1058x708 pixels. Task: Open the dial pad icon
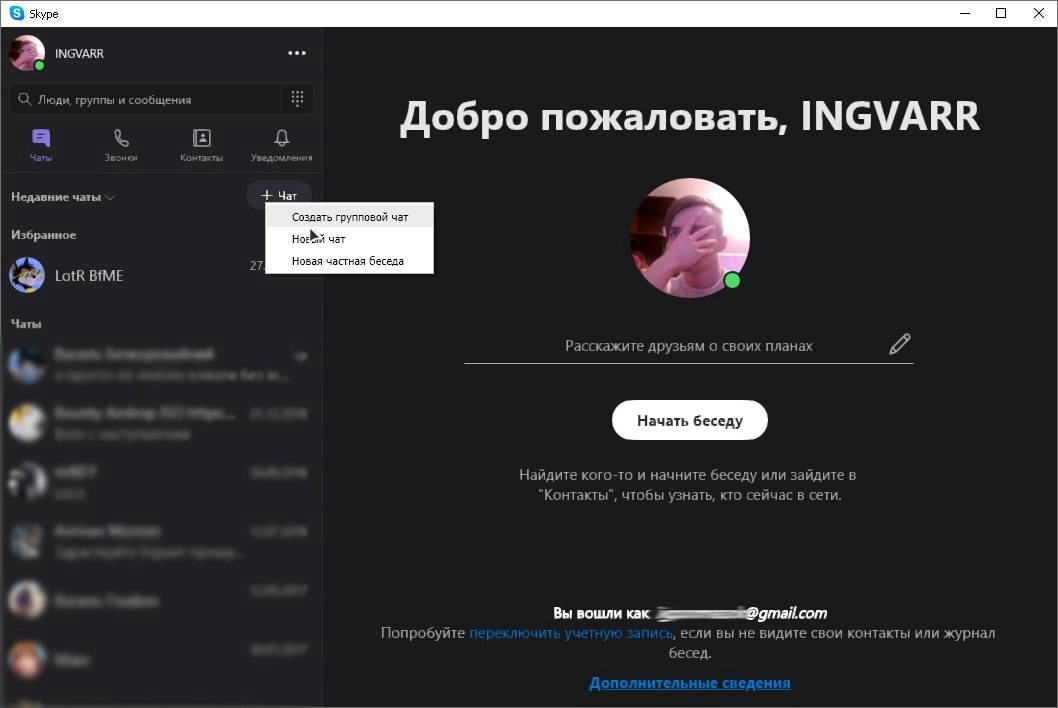[297, 99]
